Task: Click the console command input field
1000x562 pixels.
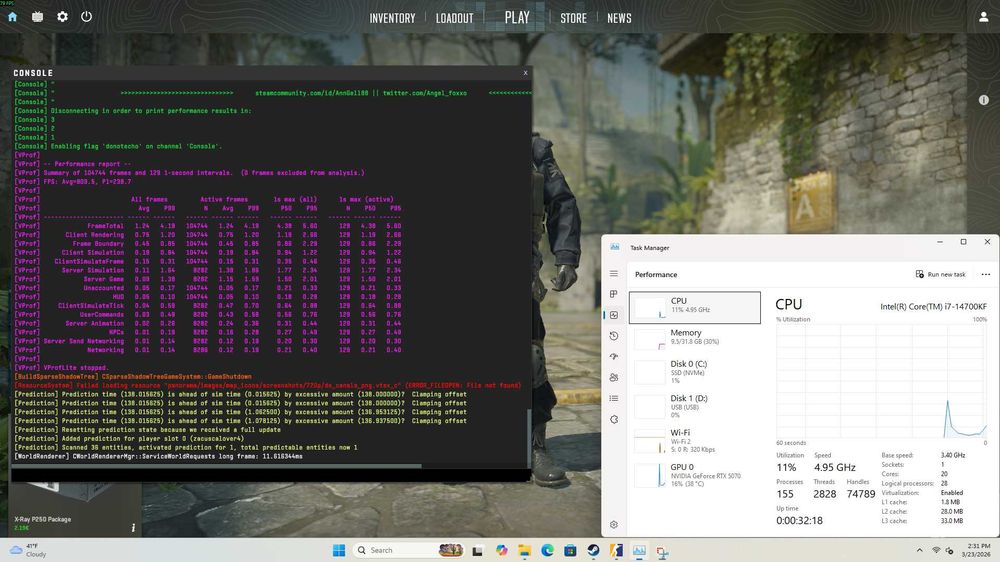Action: click(270, 475)
